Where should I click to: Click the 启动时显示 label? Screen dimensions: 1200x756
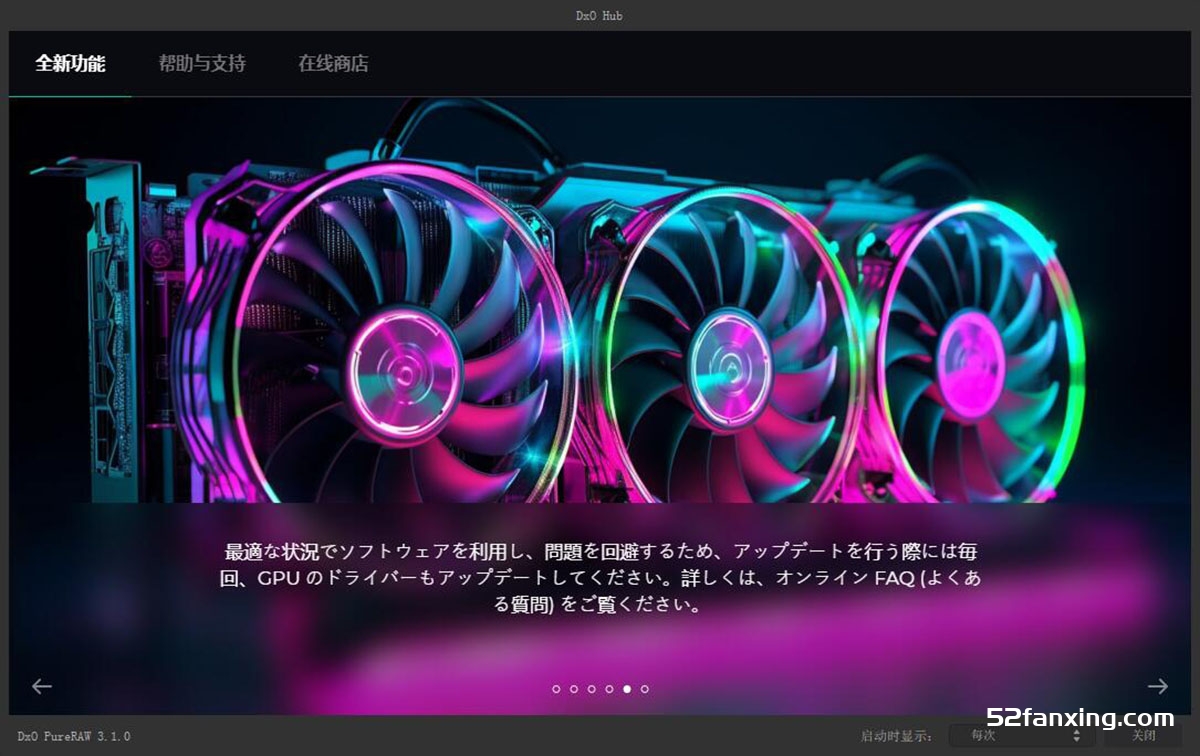897,736
